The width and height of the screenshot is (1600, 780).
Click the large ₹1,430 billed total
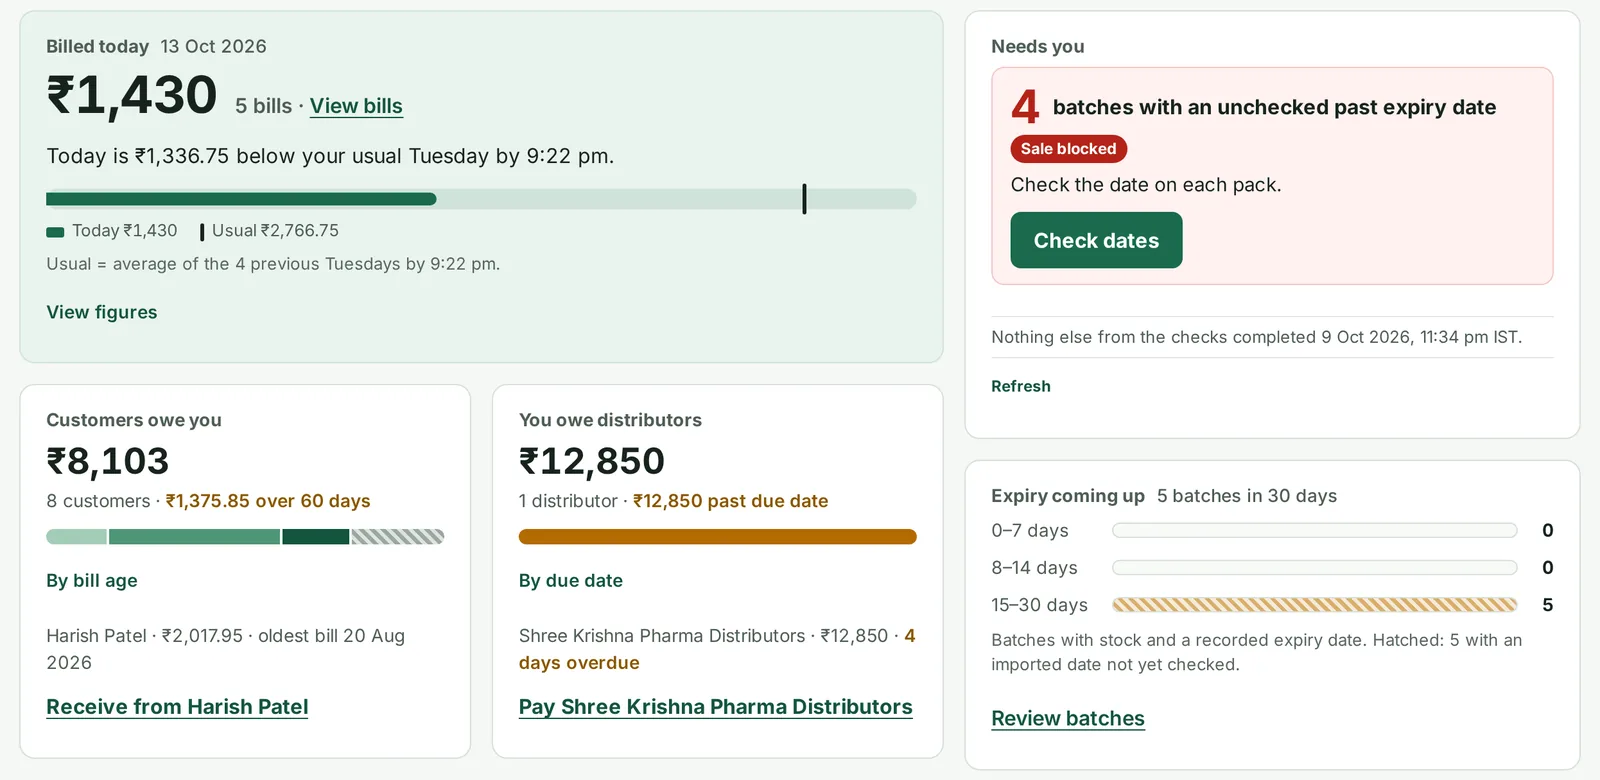coord(132,96)
